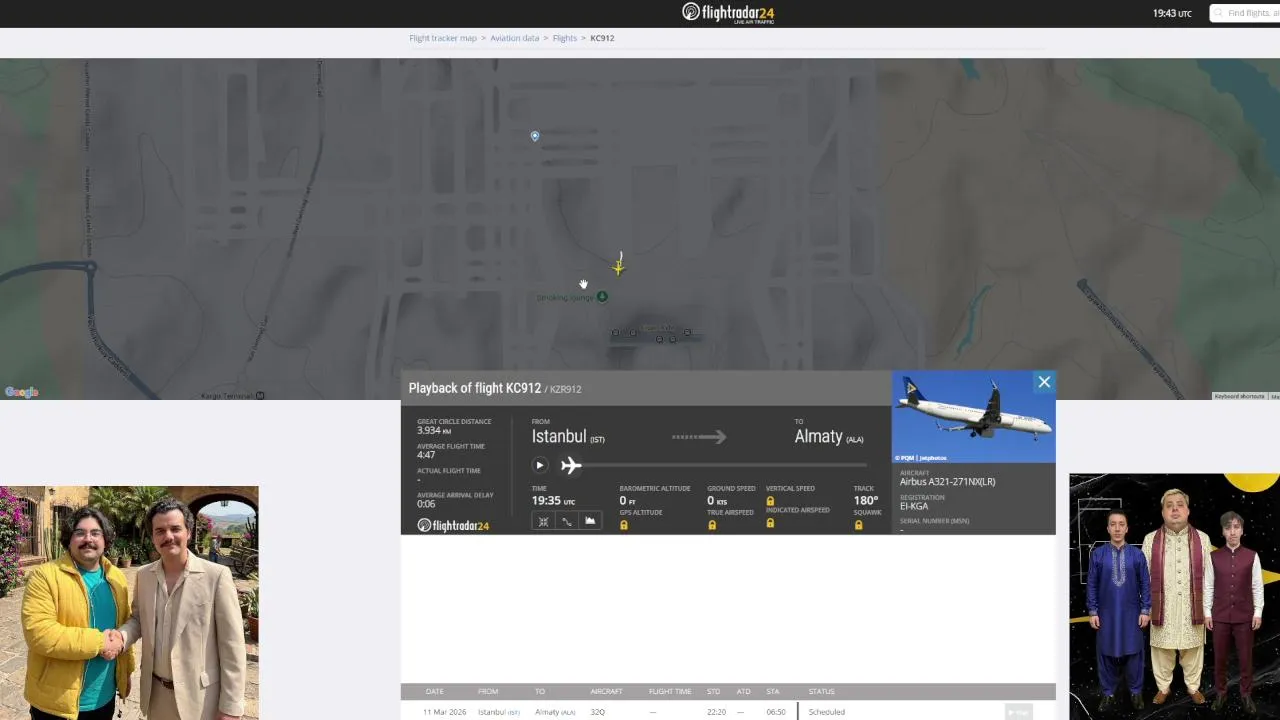Click the '32Q' aircraft cell
The width and height of the screenshot is (1280, 720).
[x=597, y=712]
